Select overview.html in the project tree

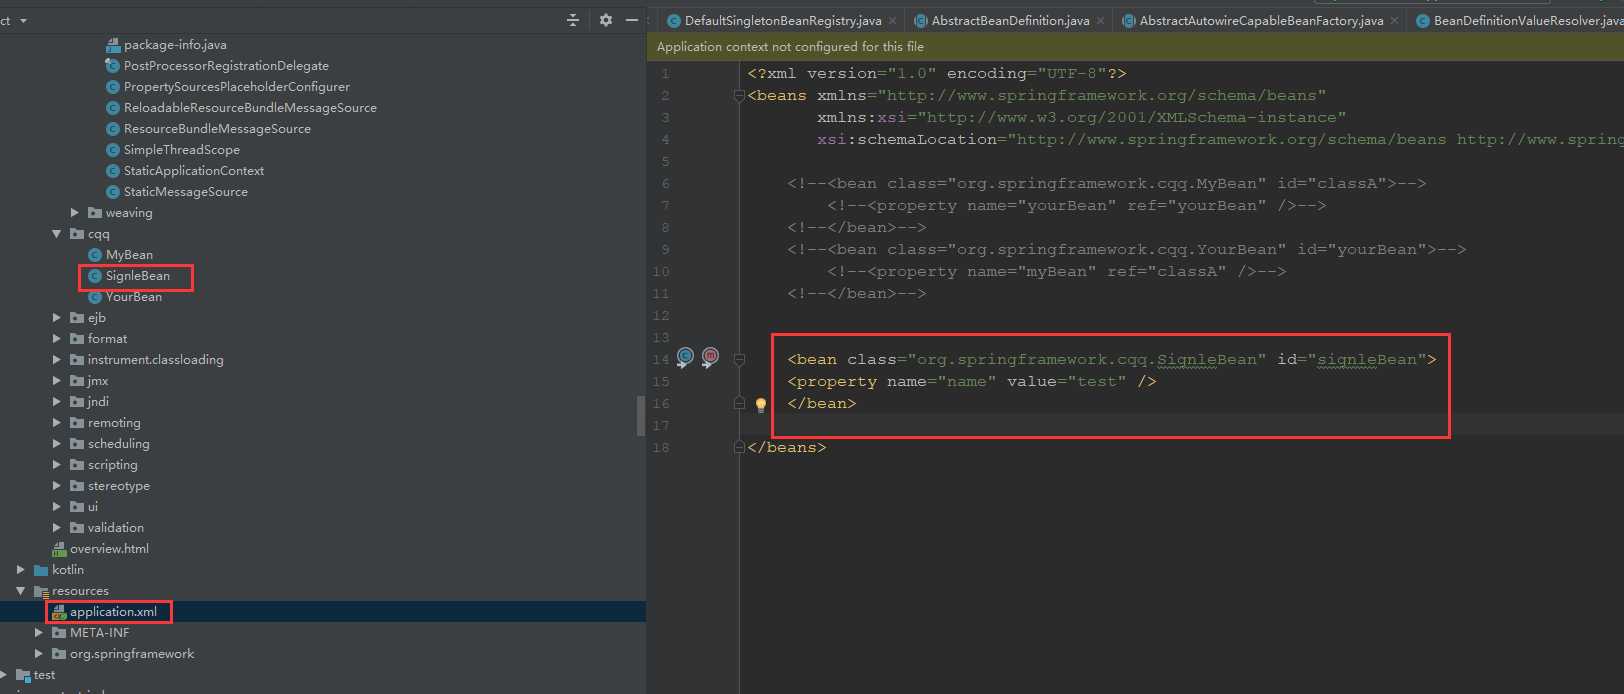(109, 549)
